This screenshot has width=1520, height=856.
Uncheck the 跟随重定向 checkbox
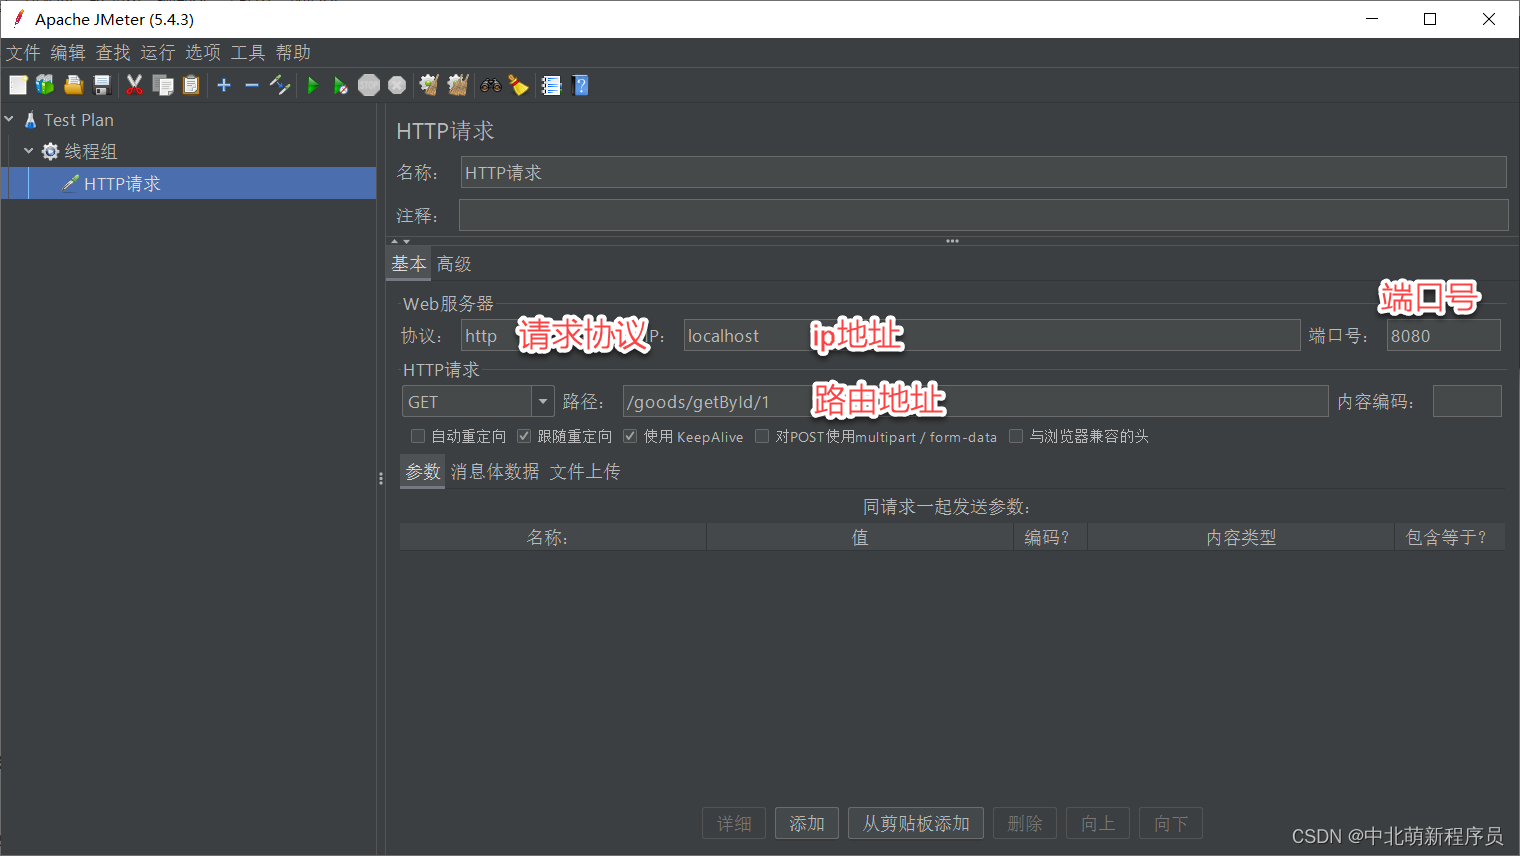524,436
